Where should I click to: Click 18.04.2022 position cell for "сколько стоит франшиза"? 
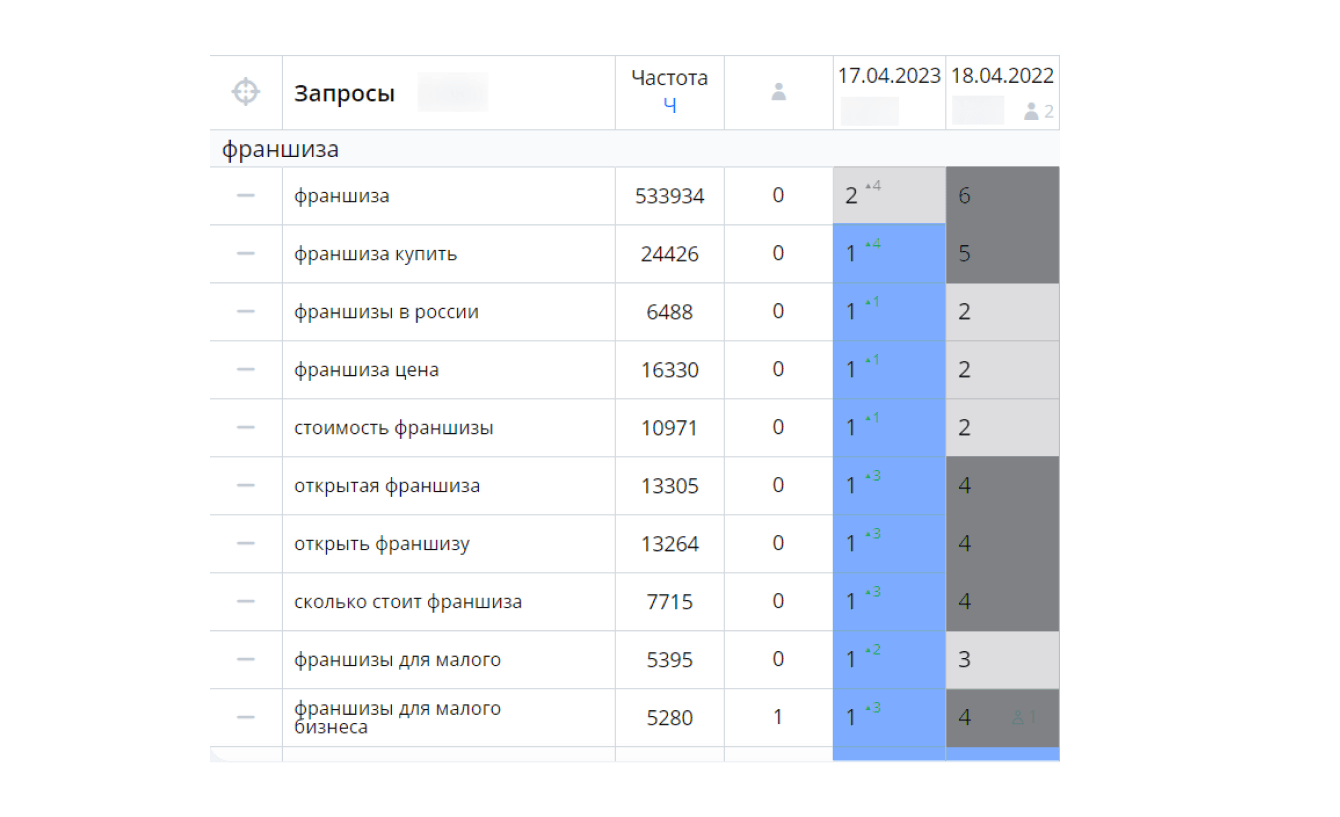click(1002, 602)
